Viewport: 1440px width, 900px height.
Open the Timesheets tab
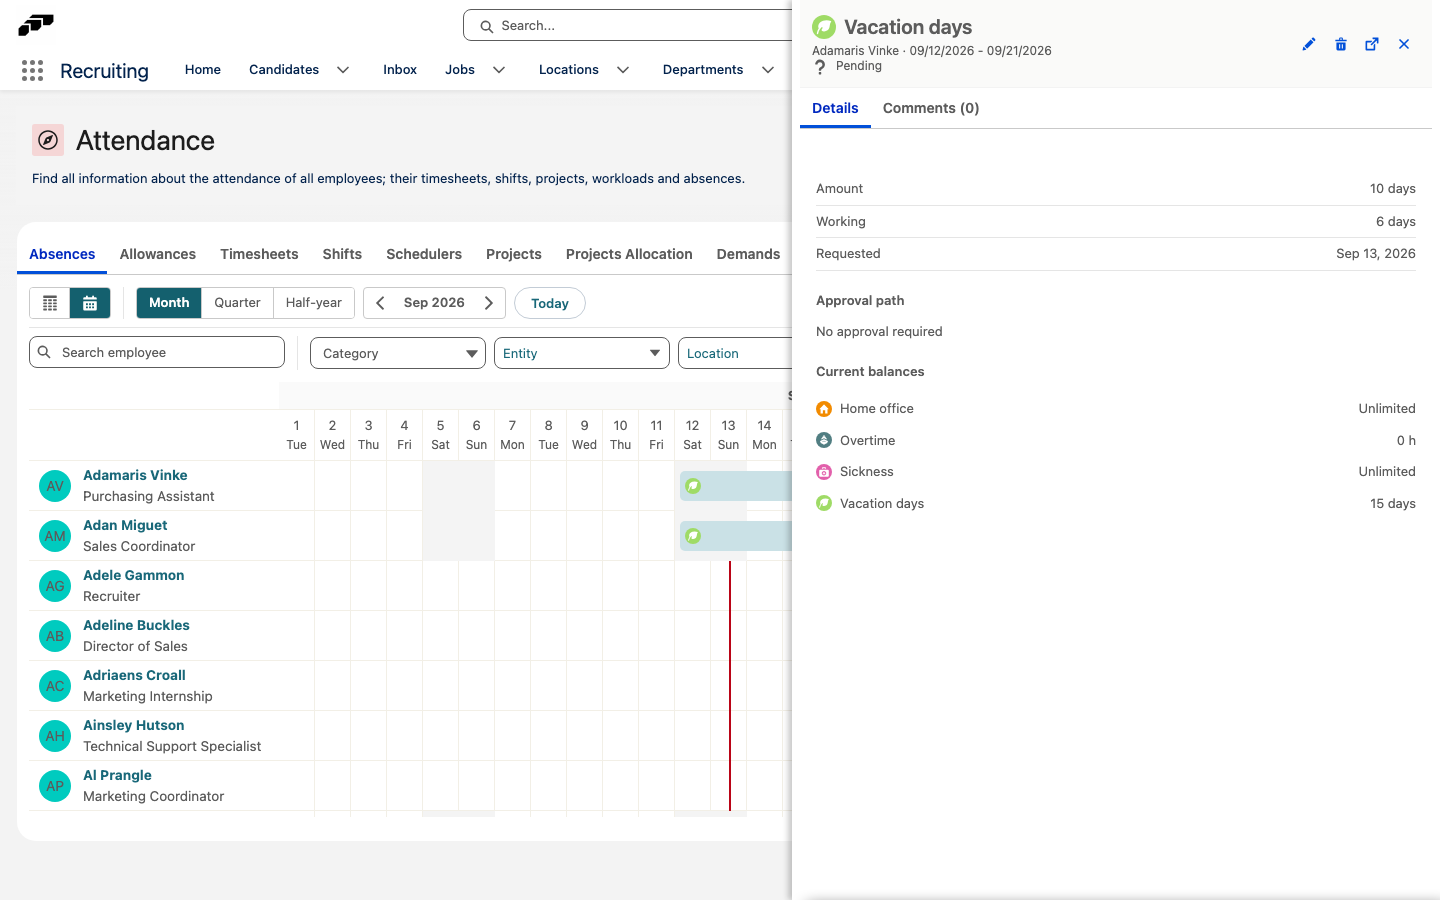[259, 254]
